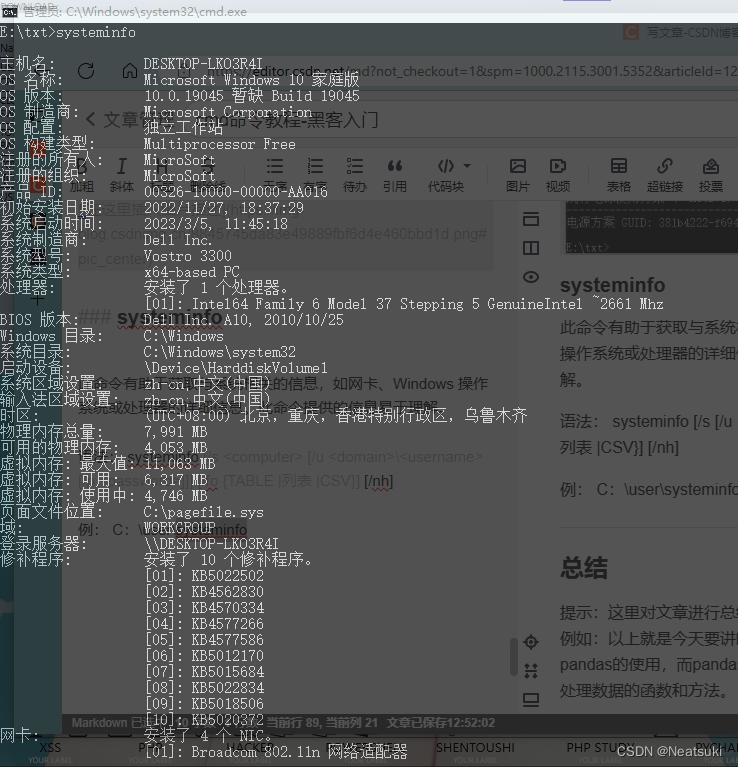Click the 00326-10000-00000-AA016 product ID
738x767 pixels.
coord(236,192)
